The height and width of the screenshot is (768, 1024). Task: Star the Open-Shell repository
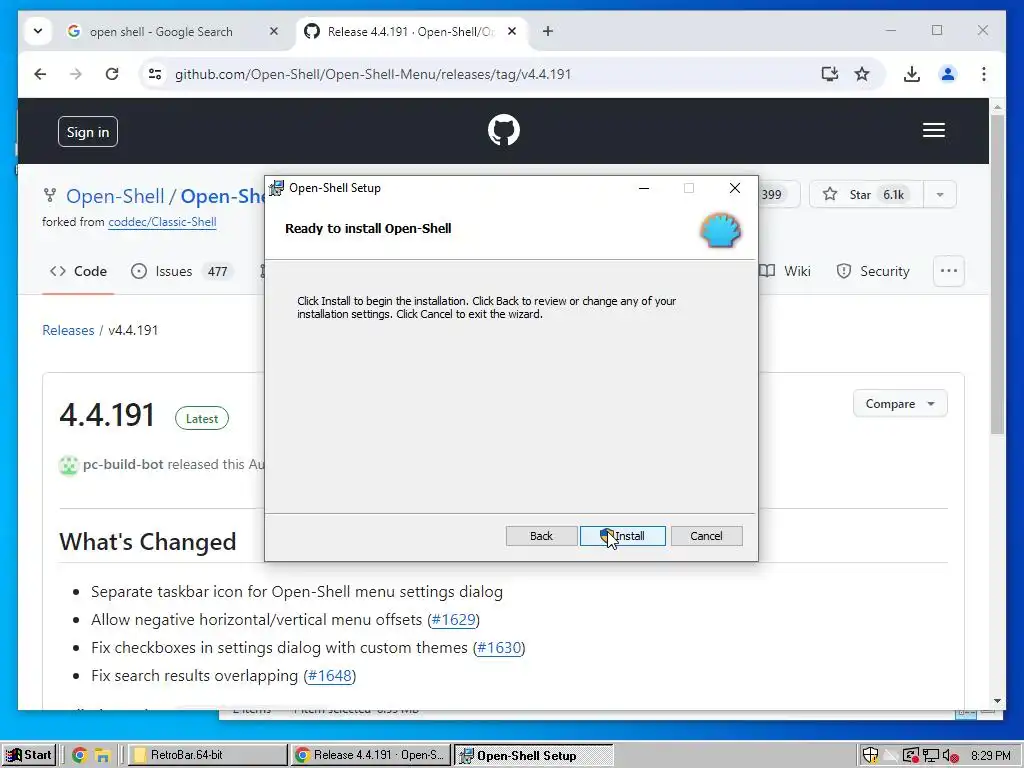pos(866,194)
